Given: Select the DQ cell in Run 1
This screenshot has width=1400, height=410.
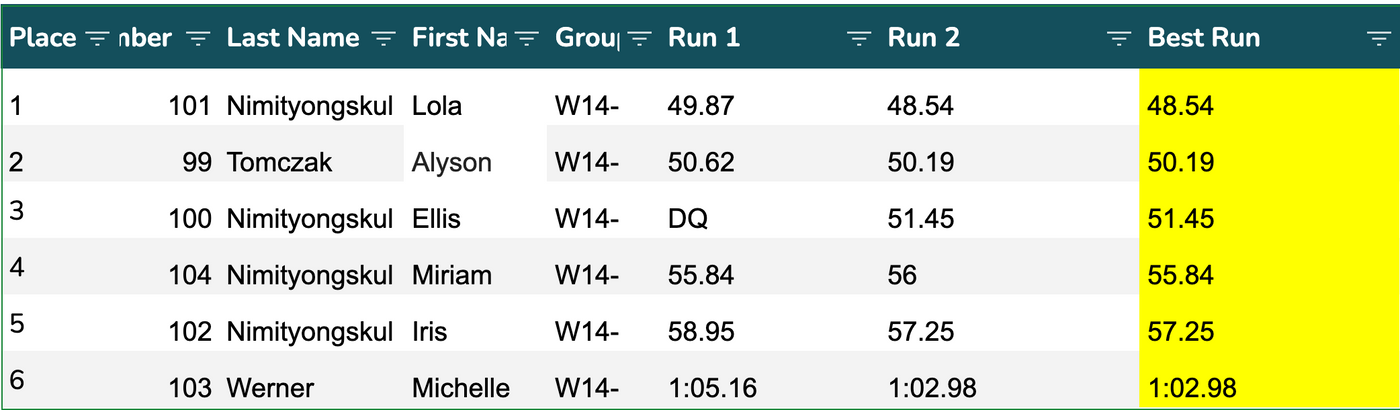Looking at the screenshot, I should pos(688,218).
